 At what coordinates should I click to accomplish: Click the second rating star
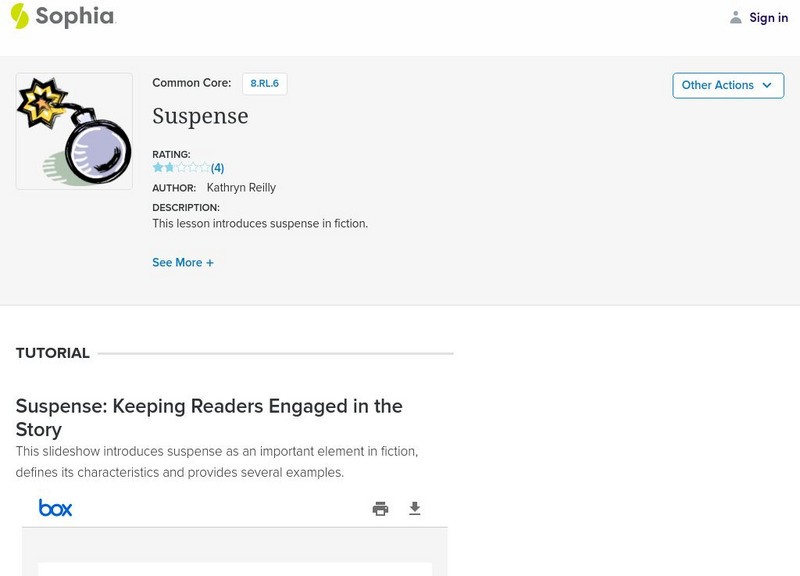click(169, 168)
